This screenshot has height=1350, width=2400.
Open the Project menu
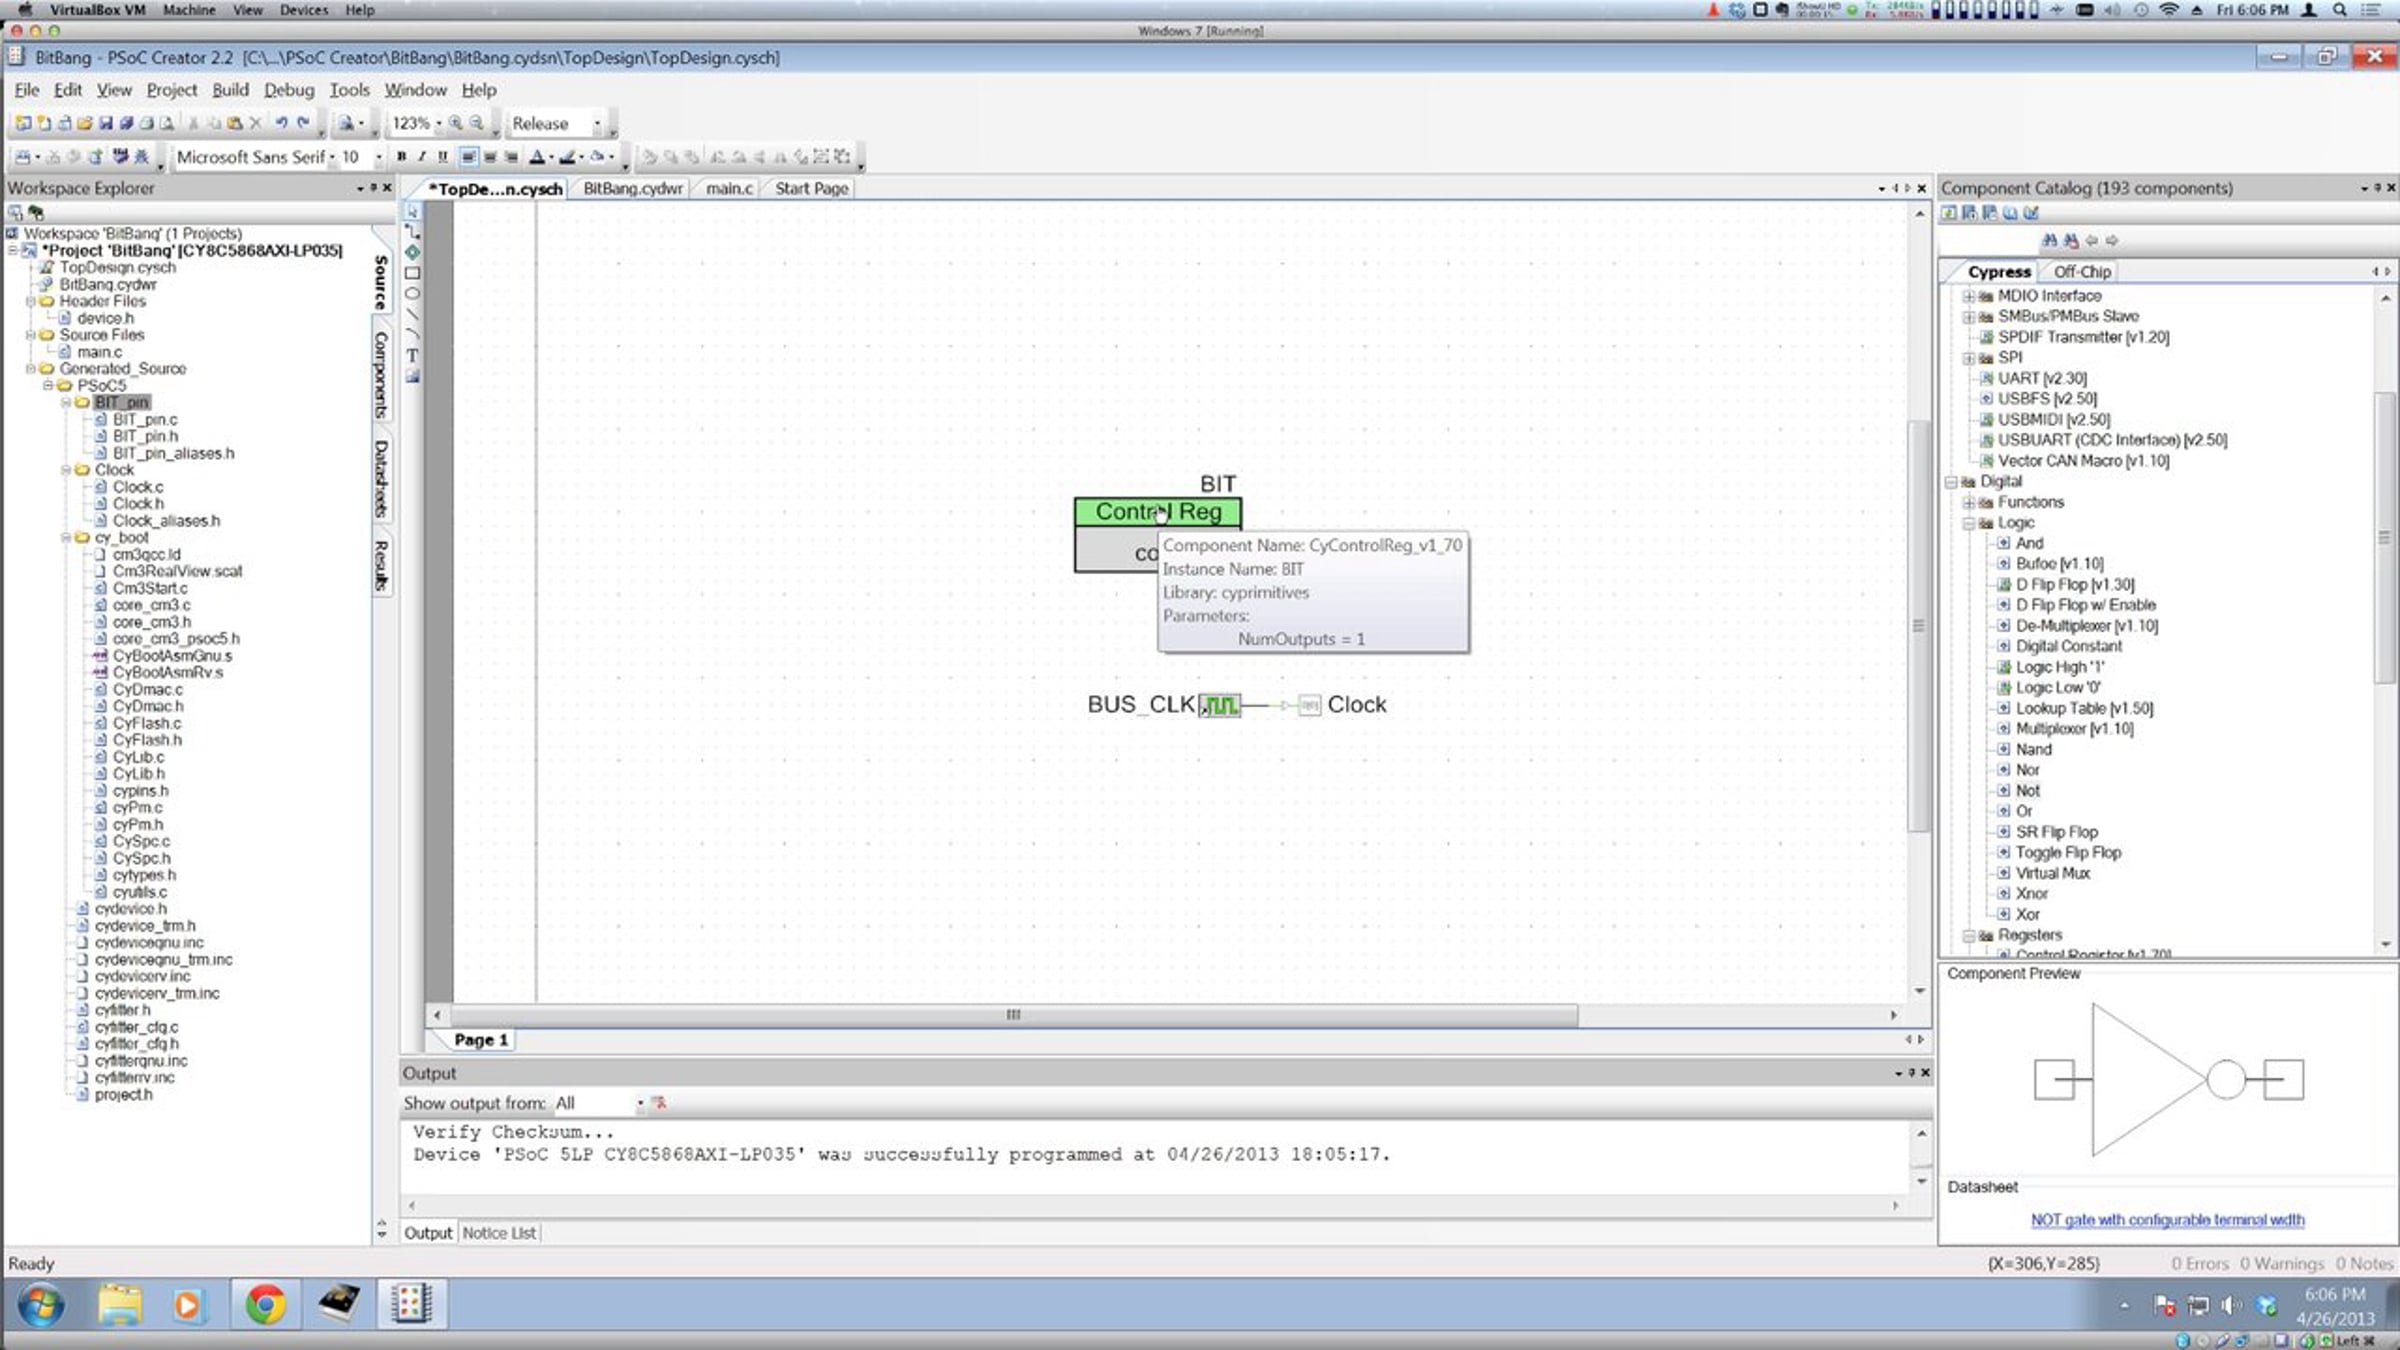171,90
